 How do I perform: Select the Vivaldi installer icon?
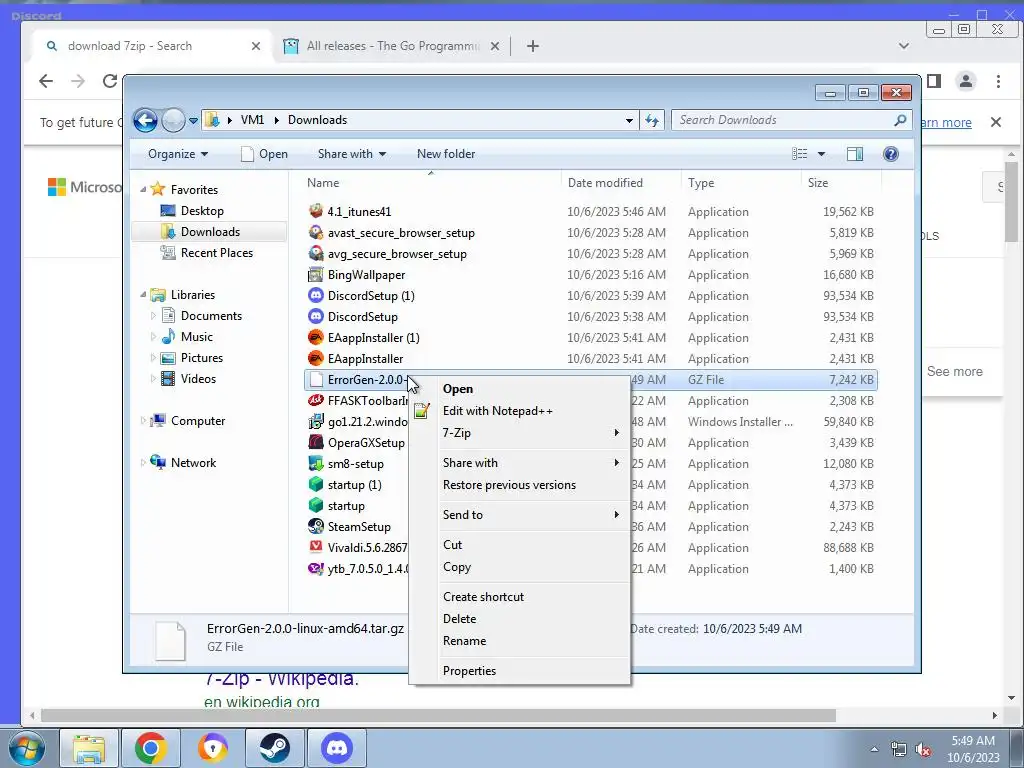click(316, 547)
